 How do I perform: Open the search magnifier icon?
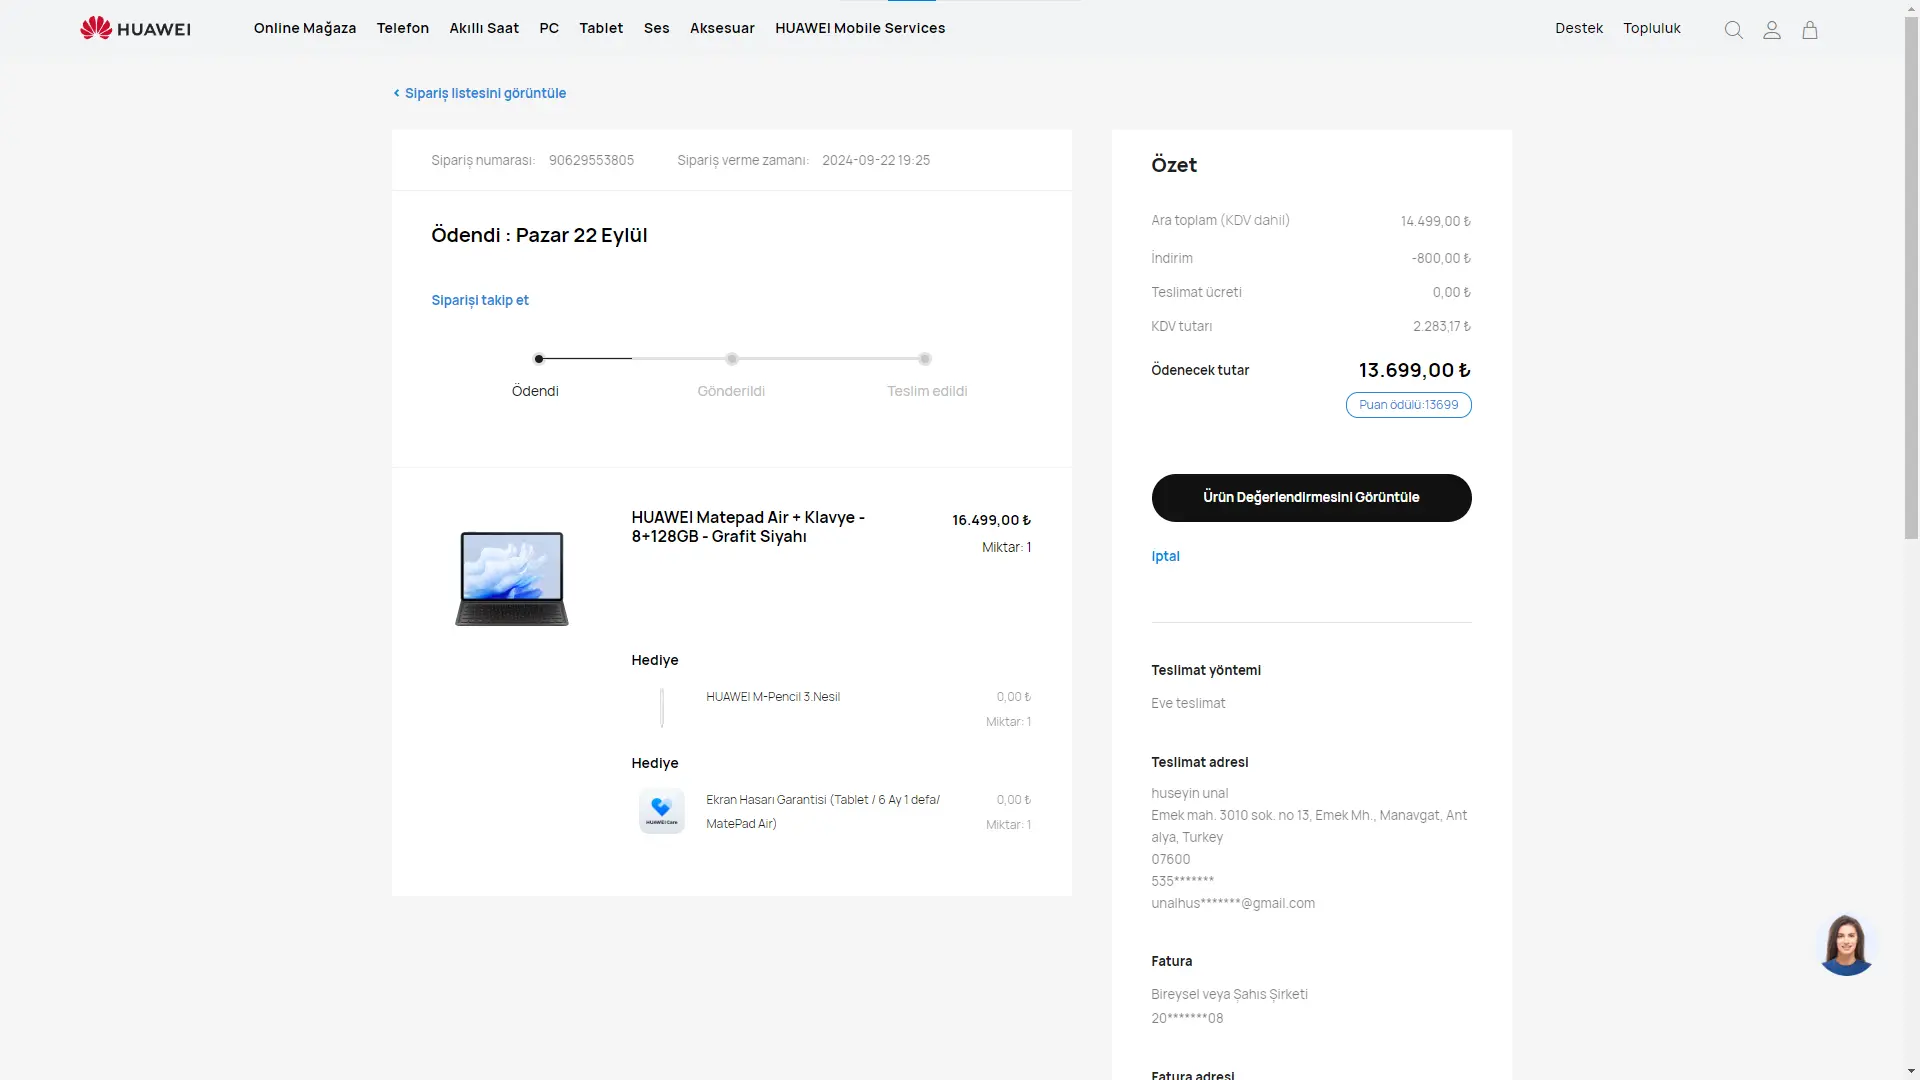1734,30
